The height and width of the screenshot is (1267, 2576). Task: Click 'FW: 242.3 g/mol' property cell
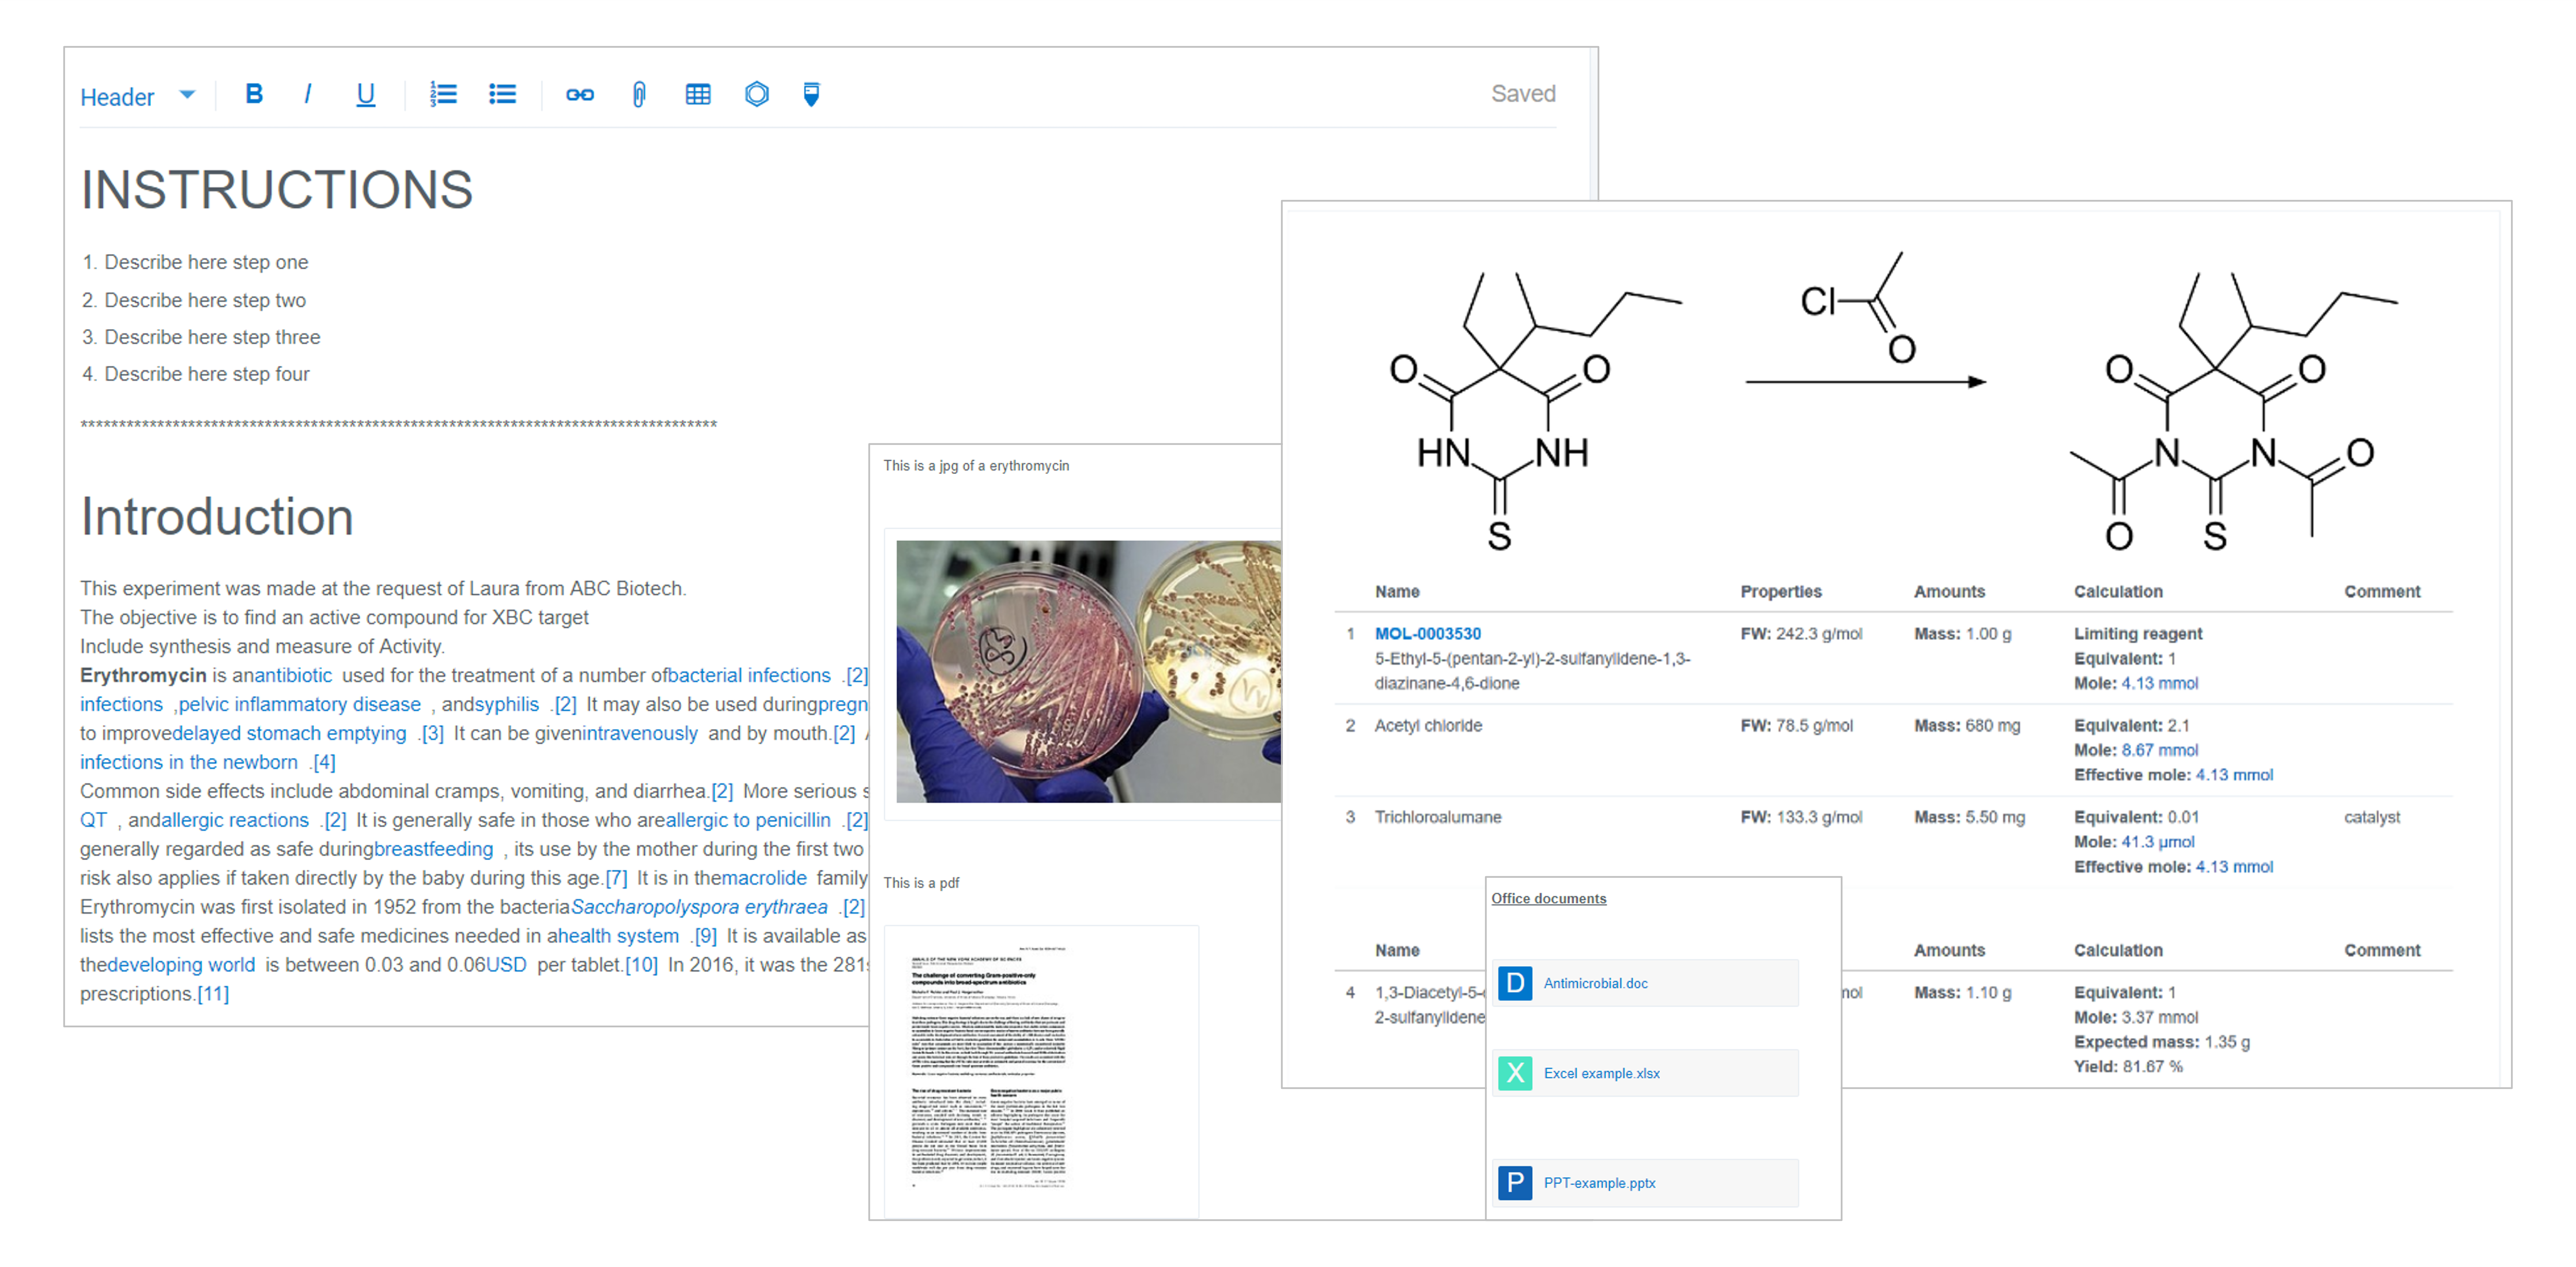tap(1801, 633)
